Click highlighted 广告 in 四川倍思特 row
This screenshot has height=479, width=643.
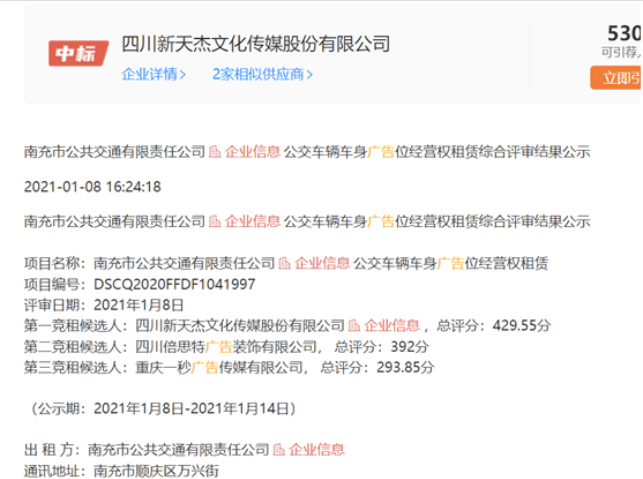point(219,347)
